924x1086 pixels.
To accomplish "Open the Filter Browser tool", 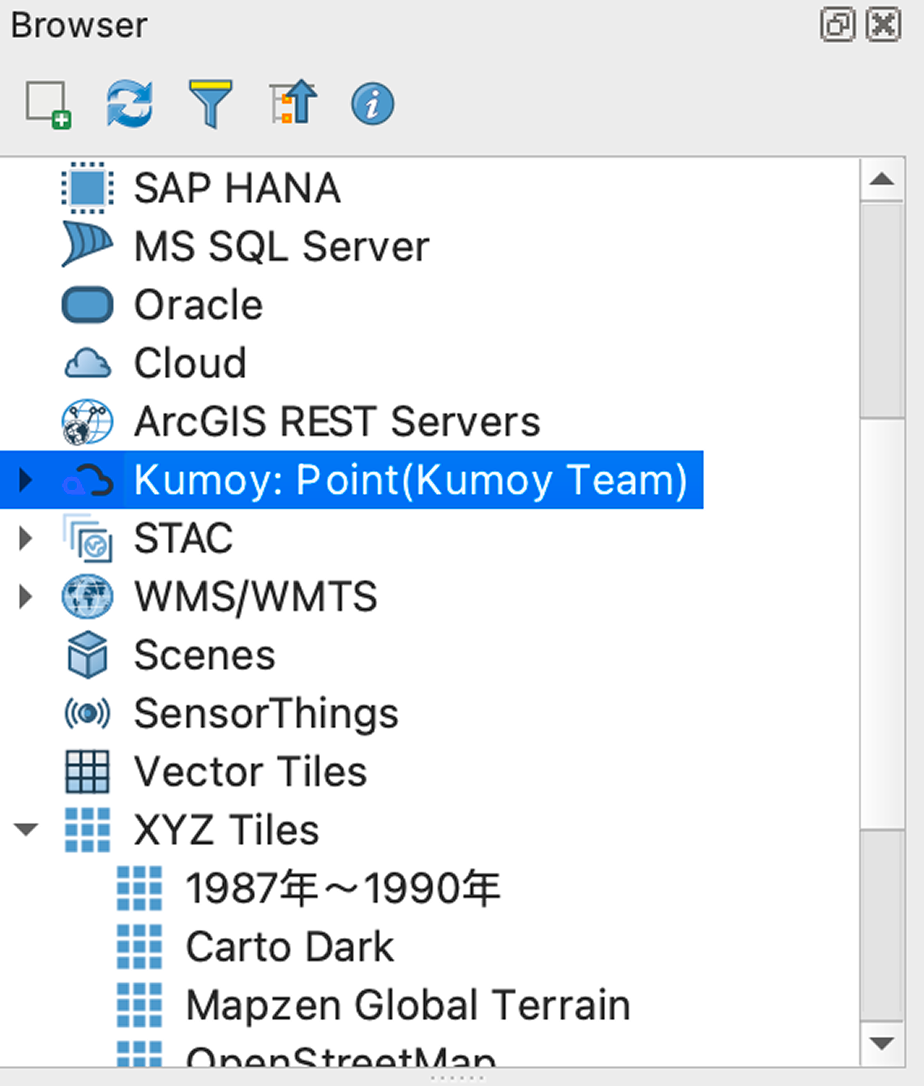I will [x=210, y=104].
